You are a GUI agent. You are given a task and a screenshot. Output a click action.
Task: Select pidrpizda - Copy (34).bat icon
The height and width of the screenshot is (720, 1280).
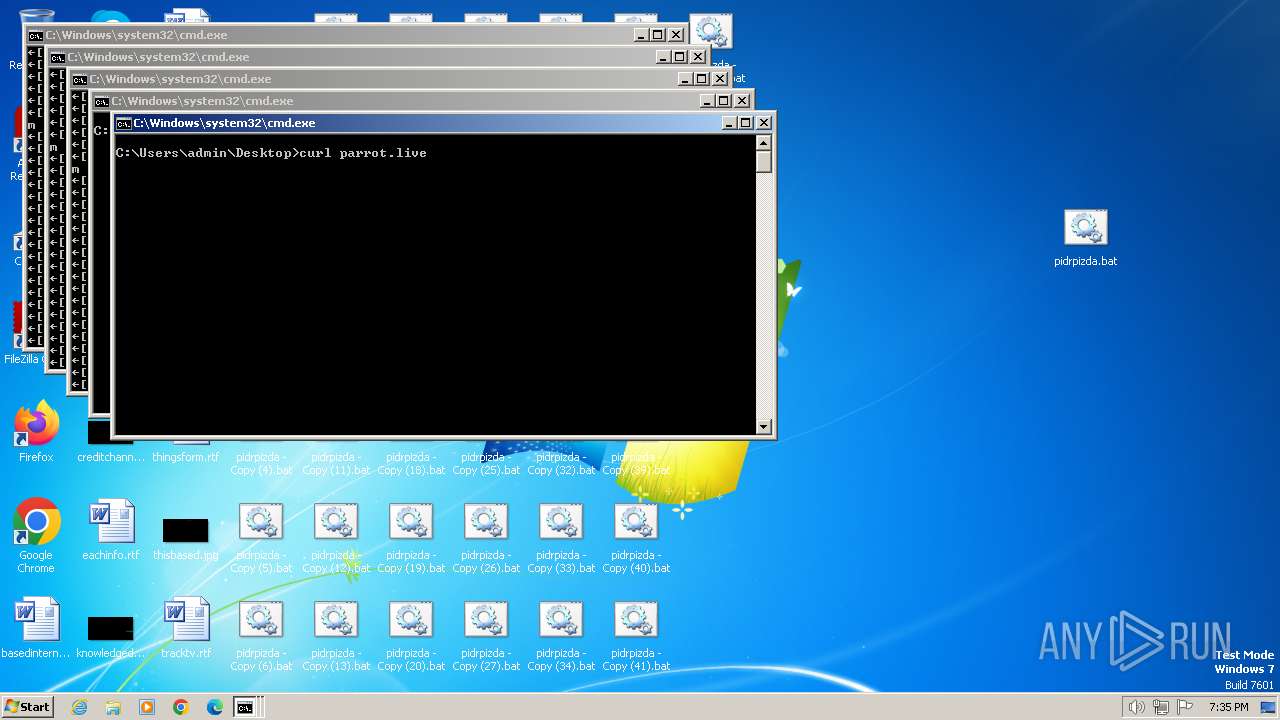[x=561, y=636]
